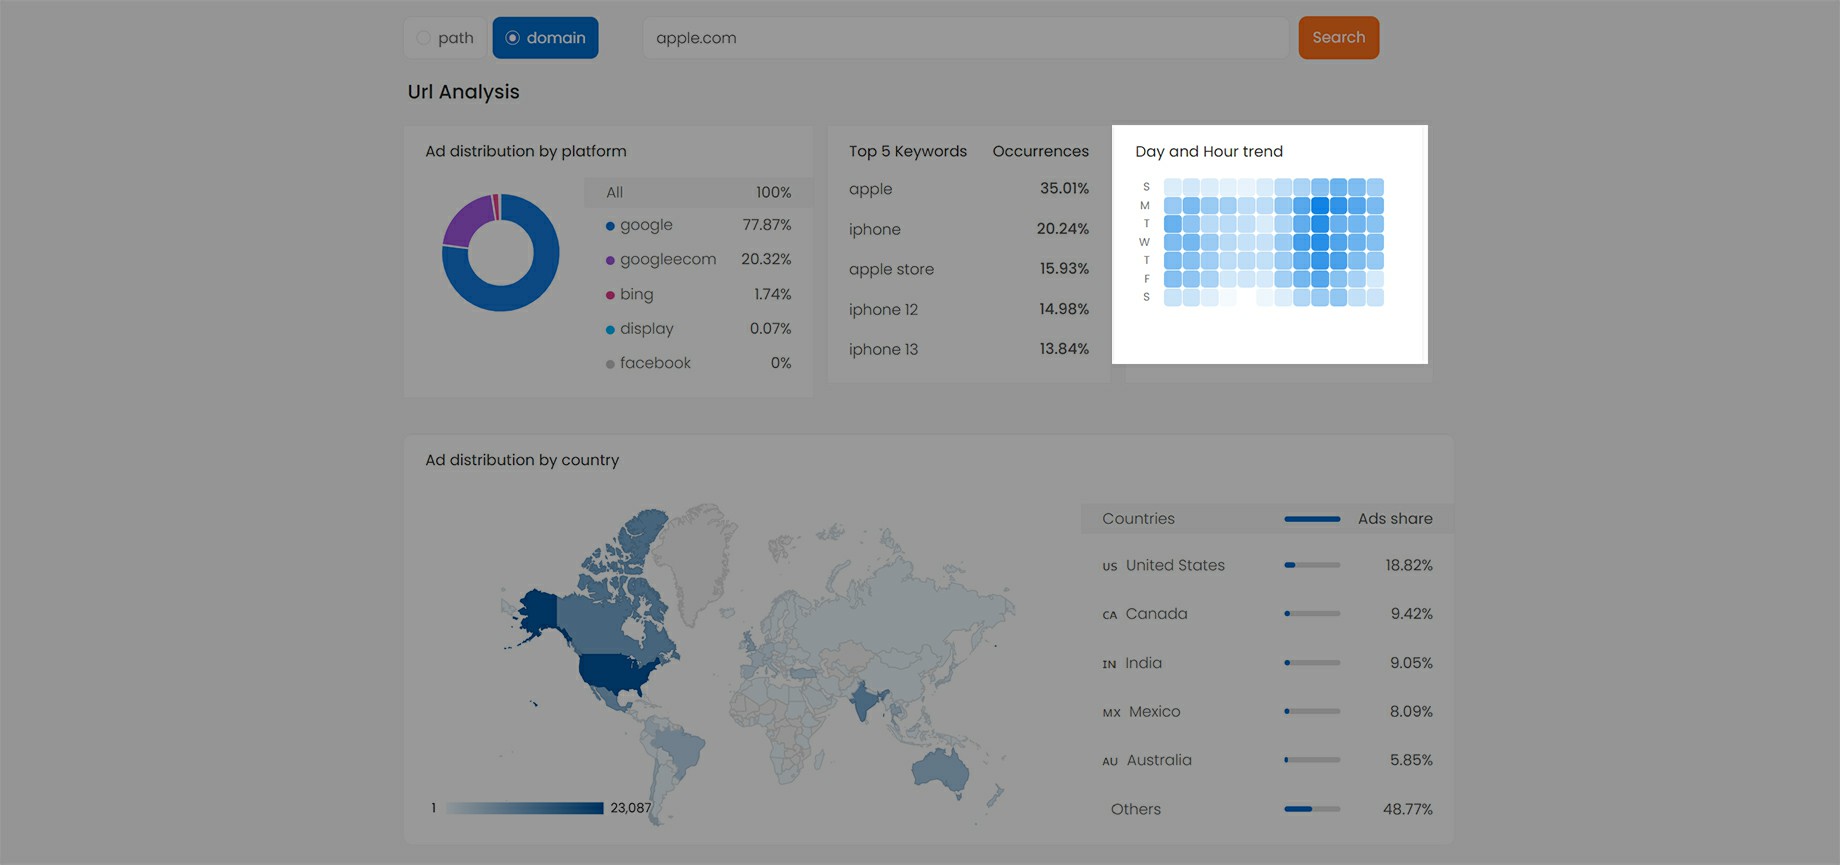Image resolution: width=1840 pixels, height=865 pixels.
Task: Click the 77.87% google share value
Action: click(x=766, y=225)
